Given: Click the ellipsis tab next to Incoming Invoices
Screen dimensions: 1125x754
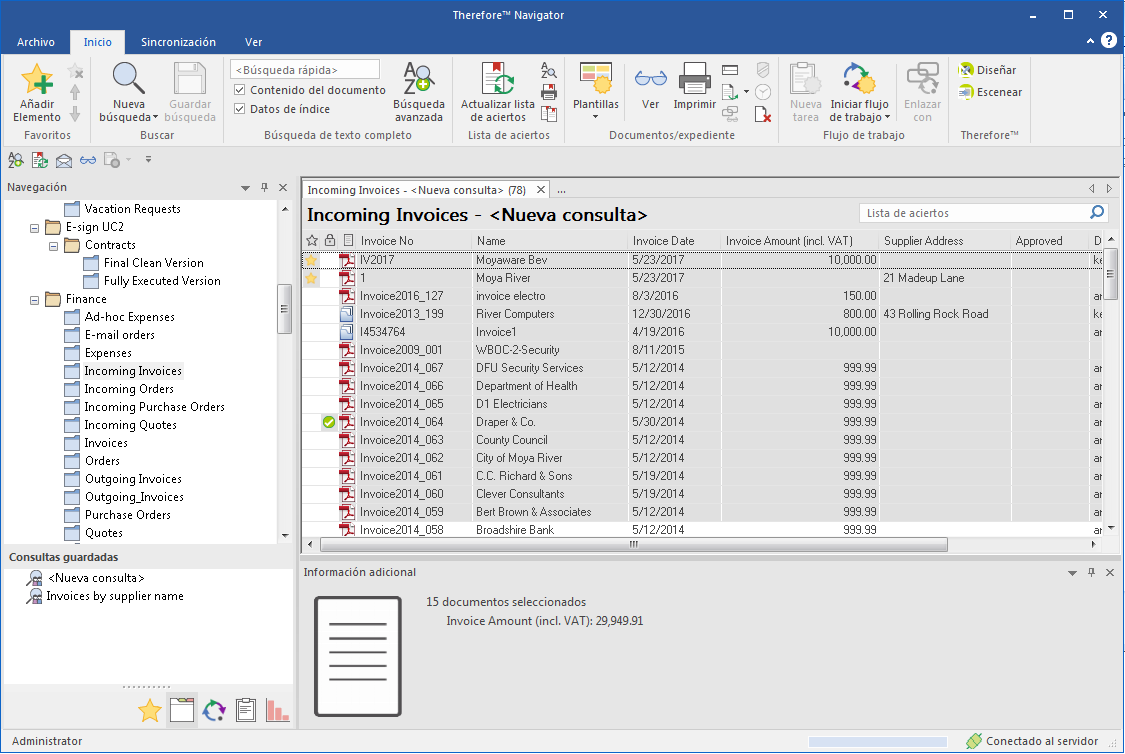Looking at the screenshot, I should coord(561,190).
